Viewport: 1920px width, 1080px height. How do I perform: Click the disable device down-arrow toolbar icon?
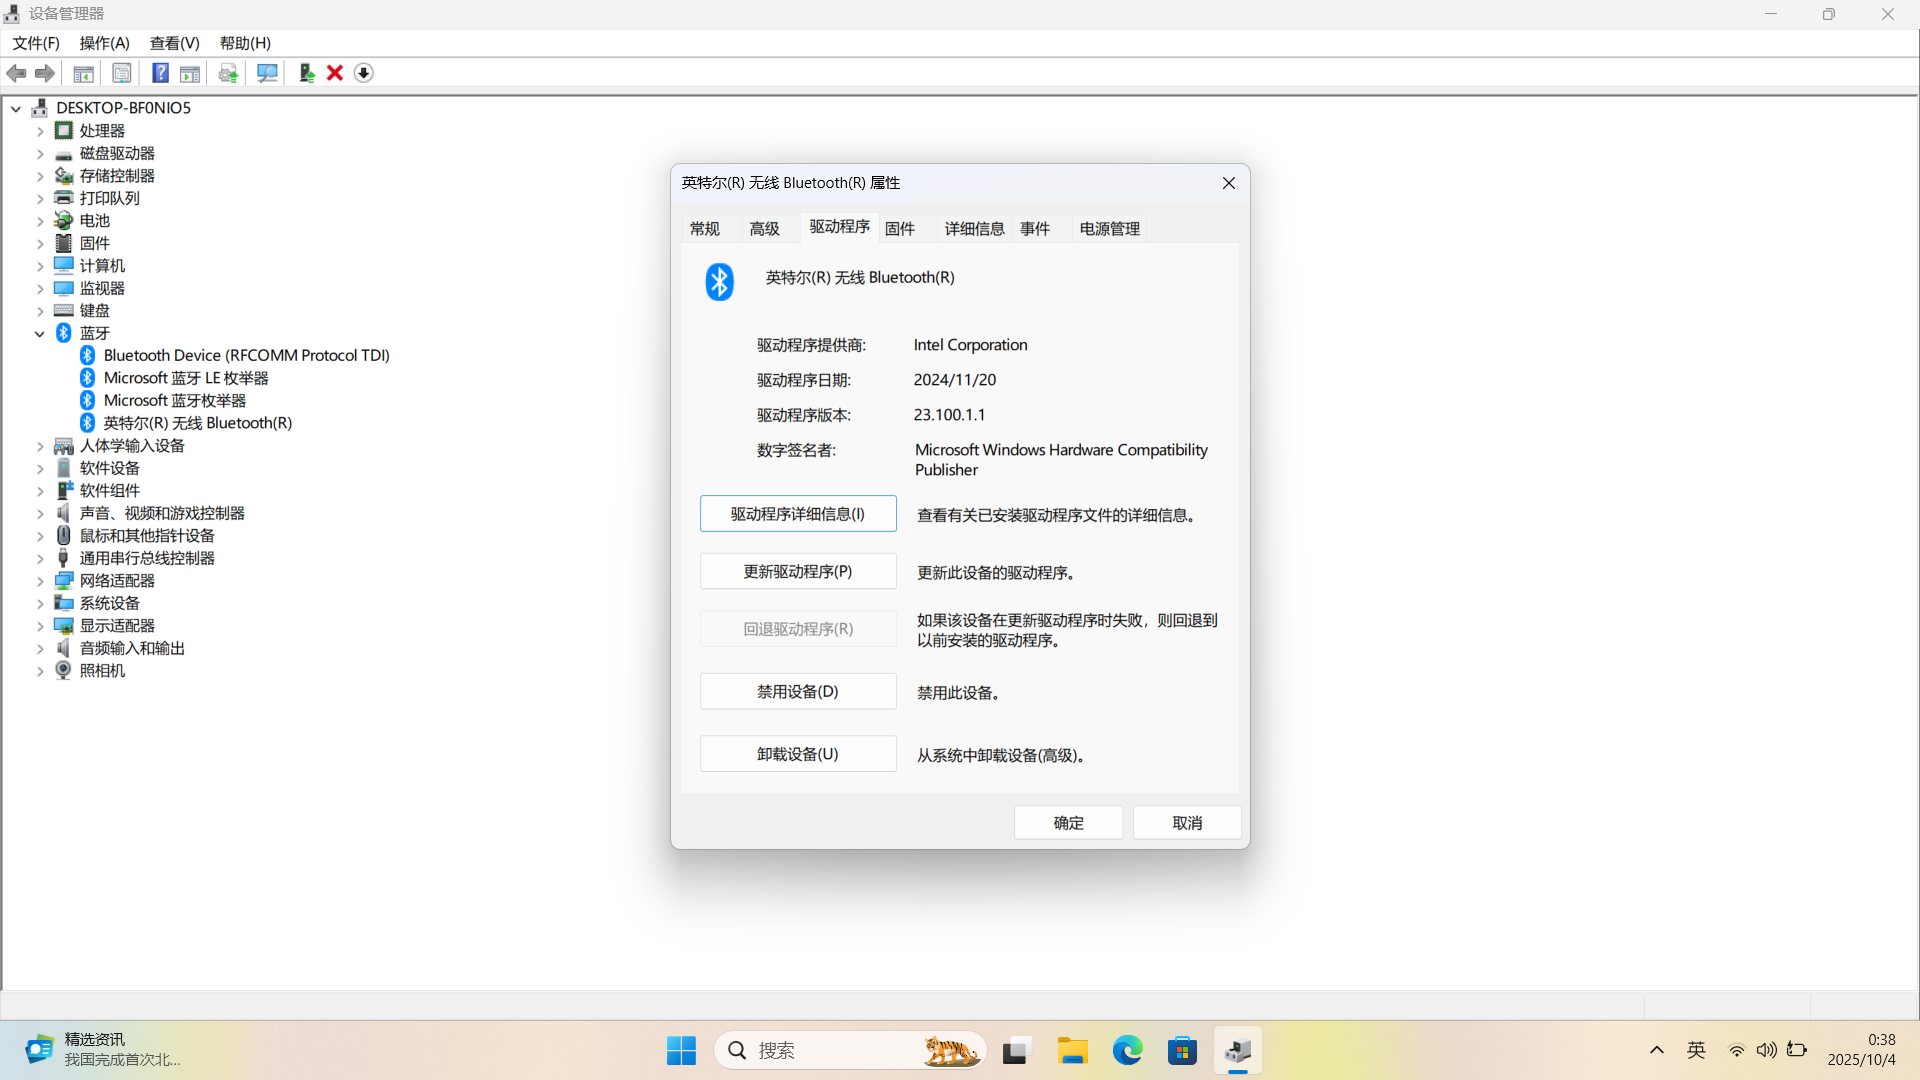point(364,73)
